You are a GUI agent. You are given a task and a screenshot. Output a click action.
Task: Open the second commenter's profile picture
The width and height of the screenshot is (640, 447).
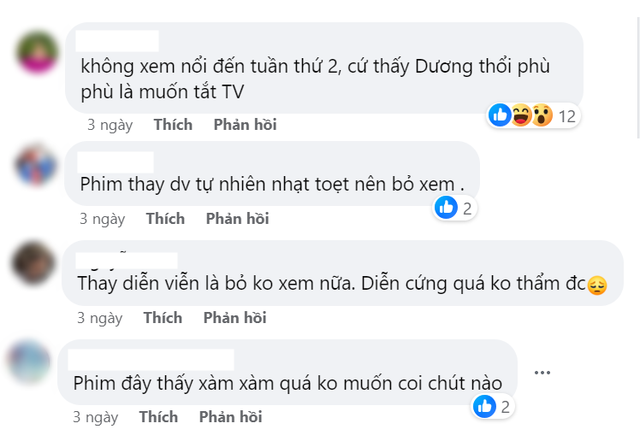pos(36,165)
